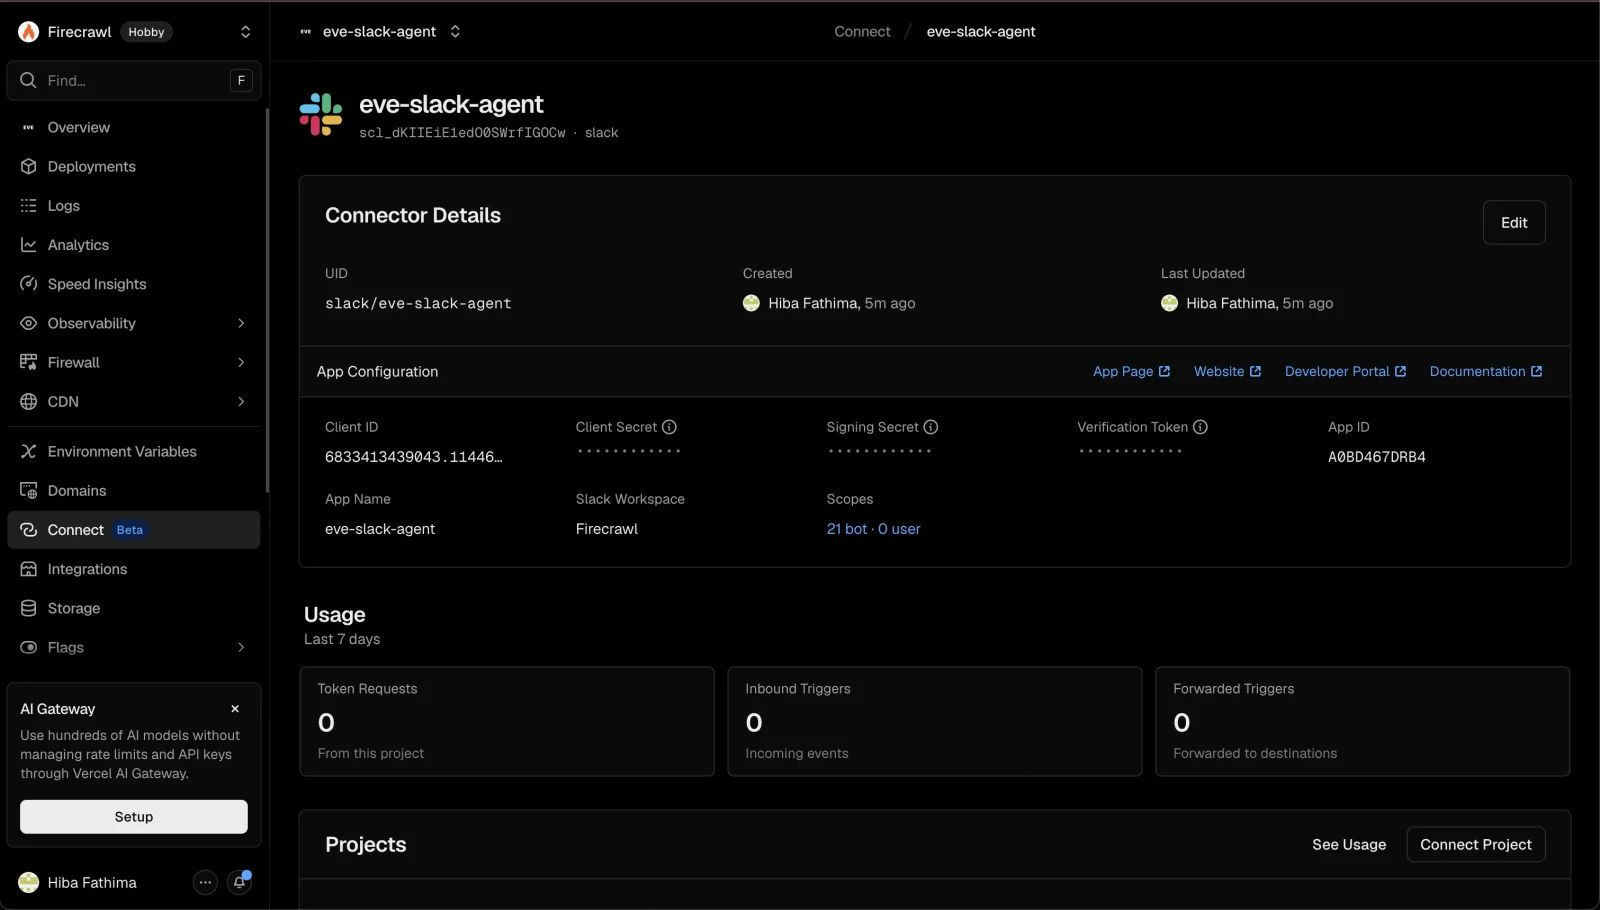Click the Hobby plan badge
Viewport: 1600px width, 910px height.
coord(146,32)
